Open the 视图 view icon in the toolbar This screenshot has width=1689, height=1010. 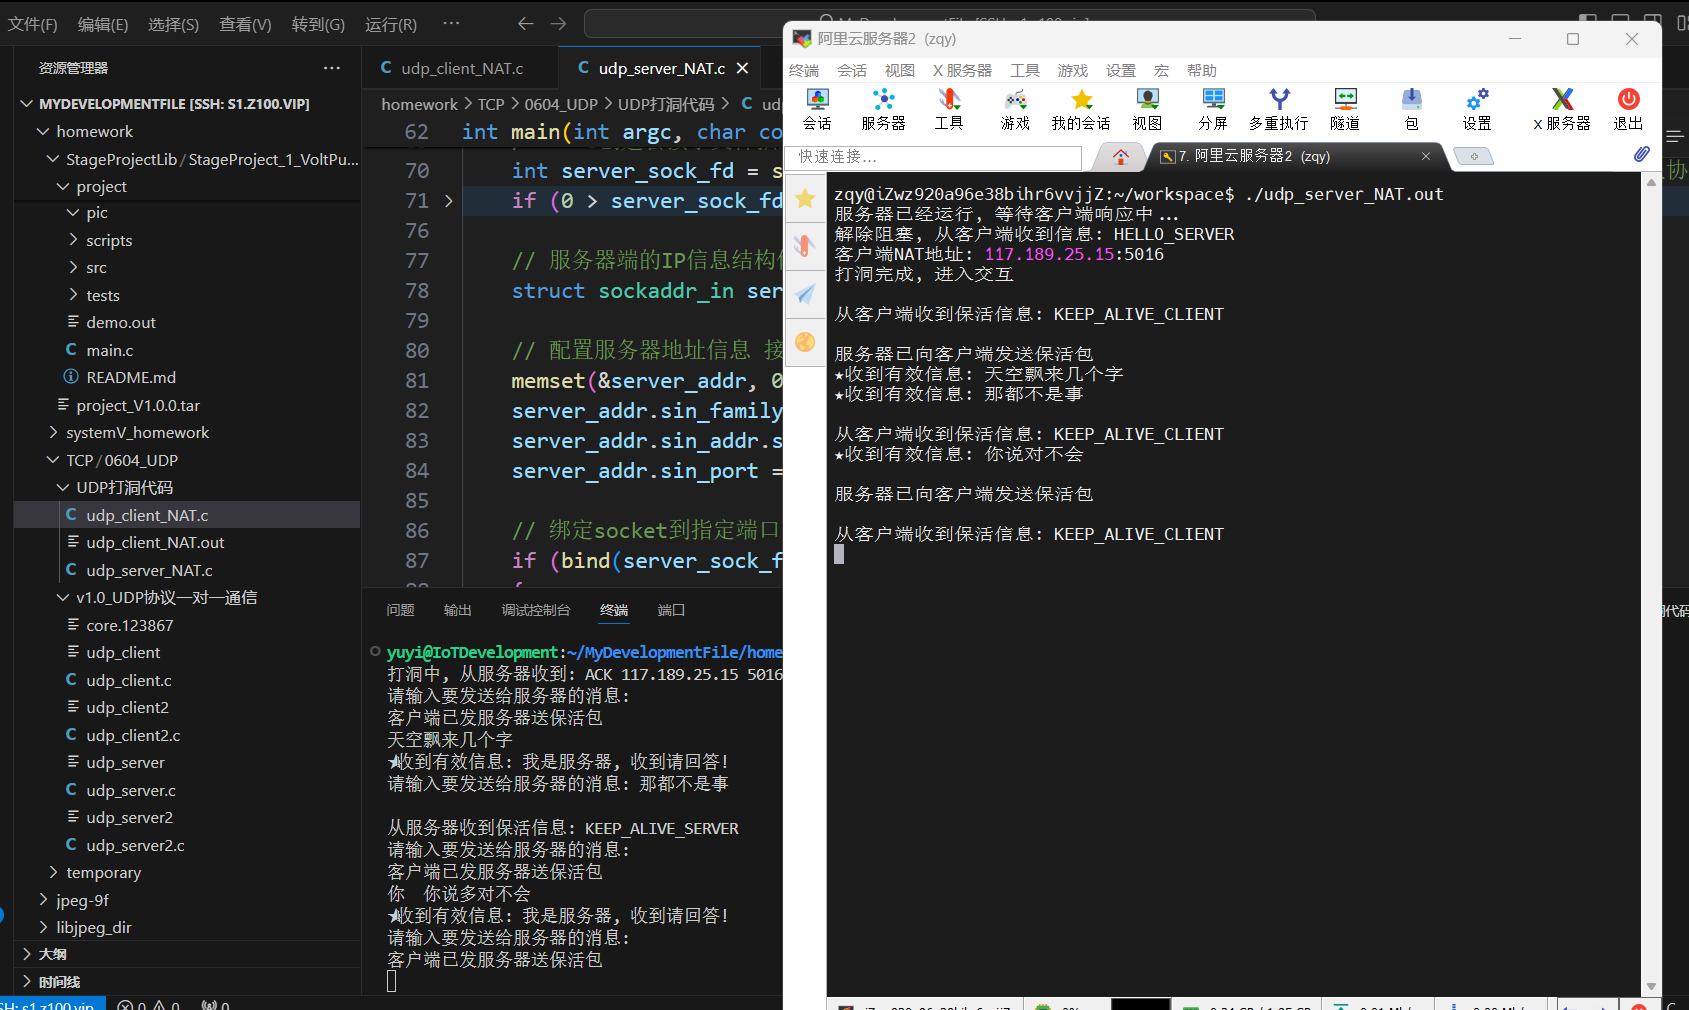click(1147, 109)
